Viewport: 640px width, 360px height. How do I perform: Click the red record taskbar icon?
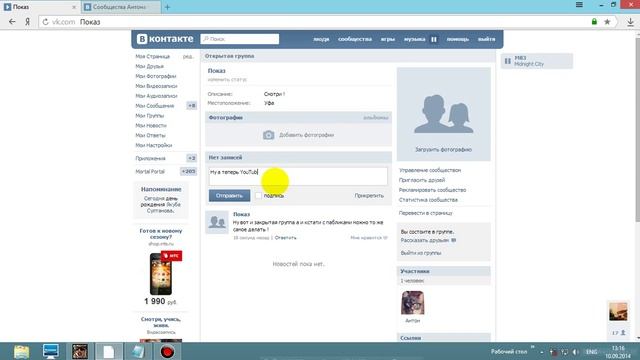pyautogui.click(x=167, y=351)
